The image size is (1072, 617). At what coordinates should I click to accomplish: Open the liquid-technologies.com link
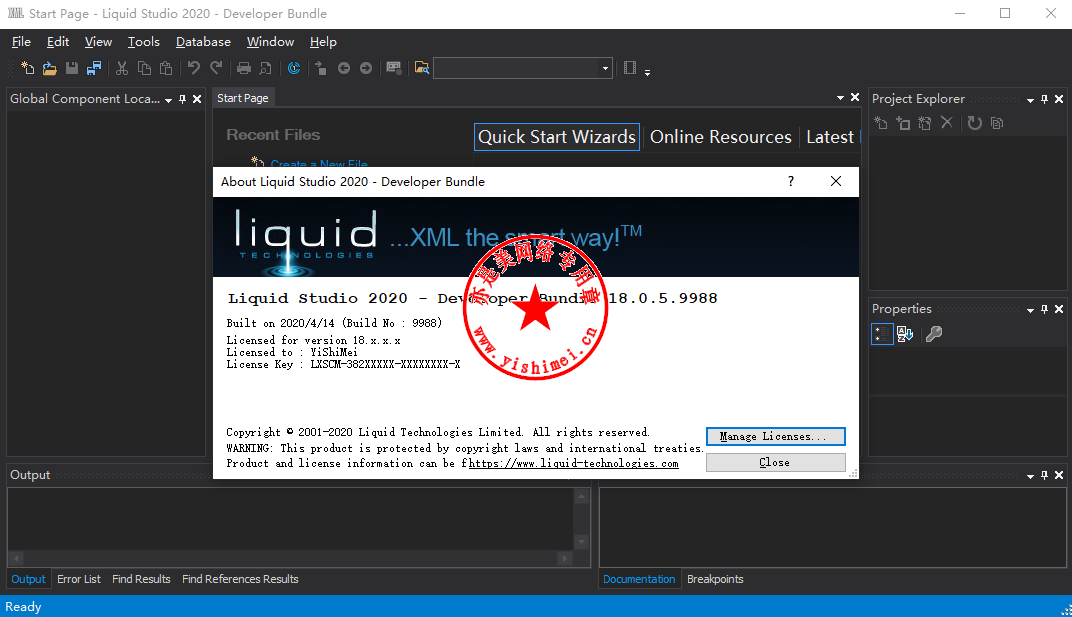[x=574, y=463]
